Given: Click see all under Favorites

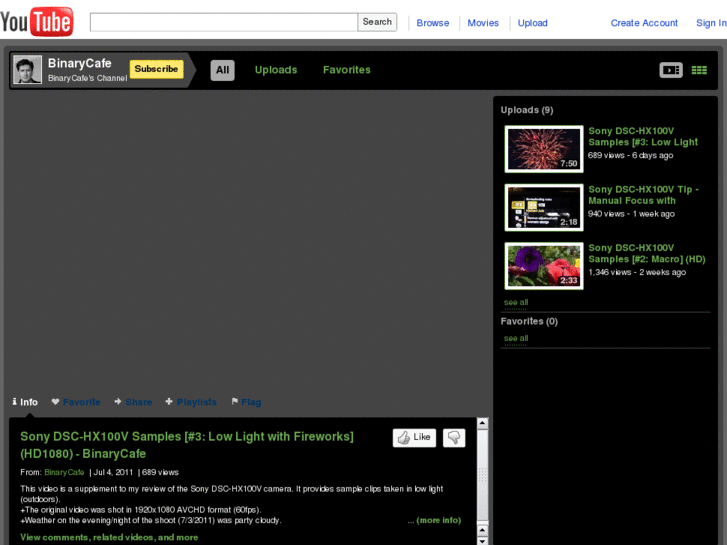Looking at the screenshot, I should pos(516,339).
